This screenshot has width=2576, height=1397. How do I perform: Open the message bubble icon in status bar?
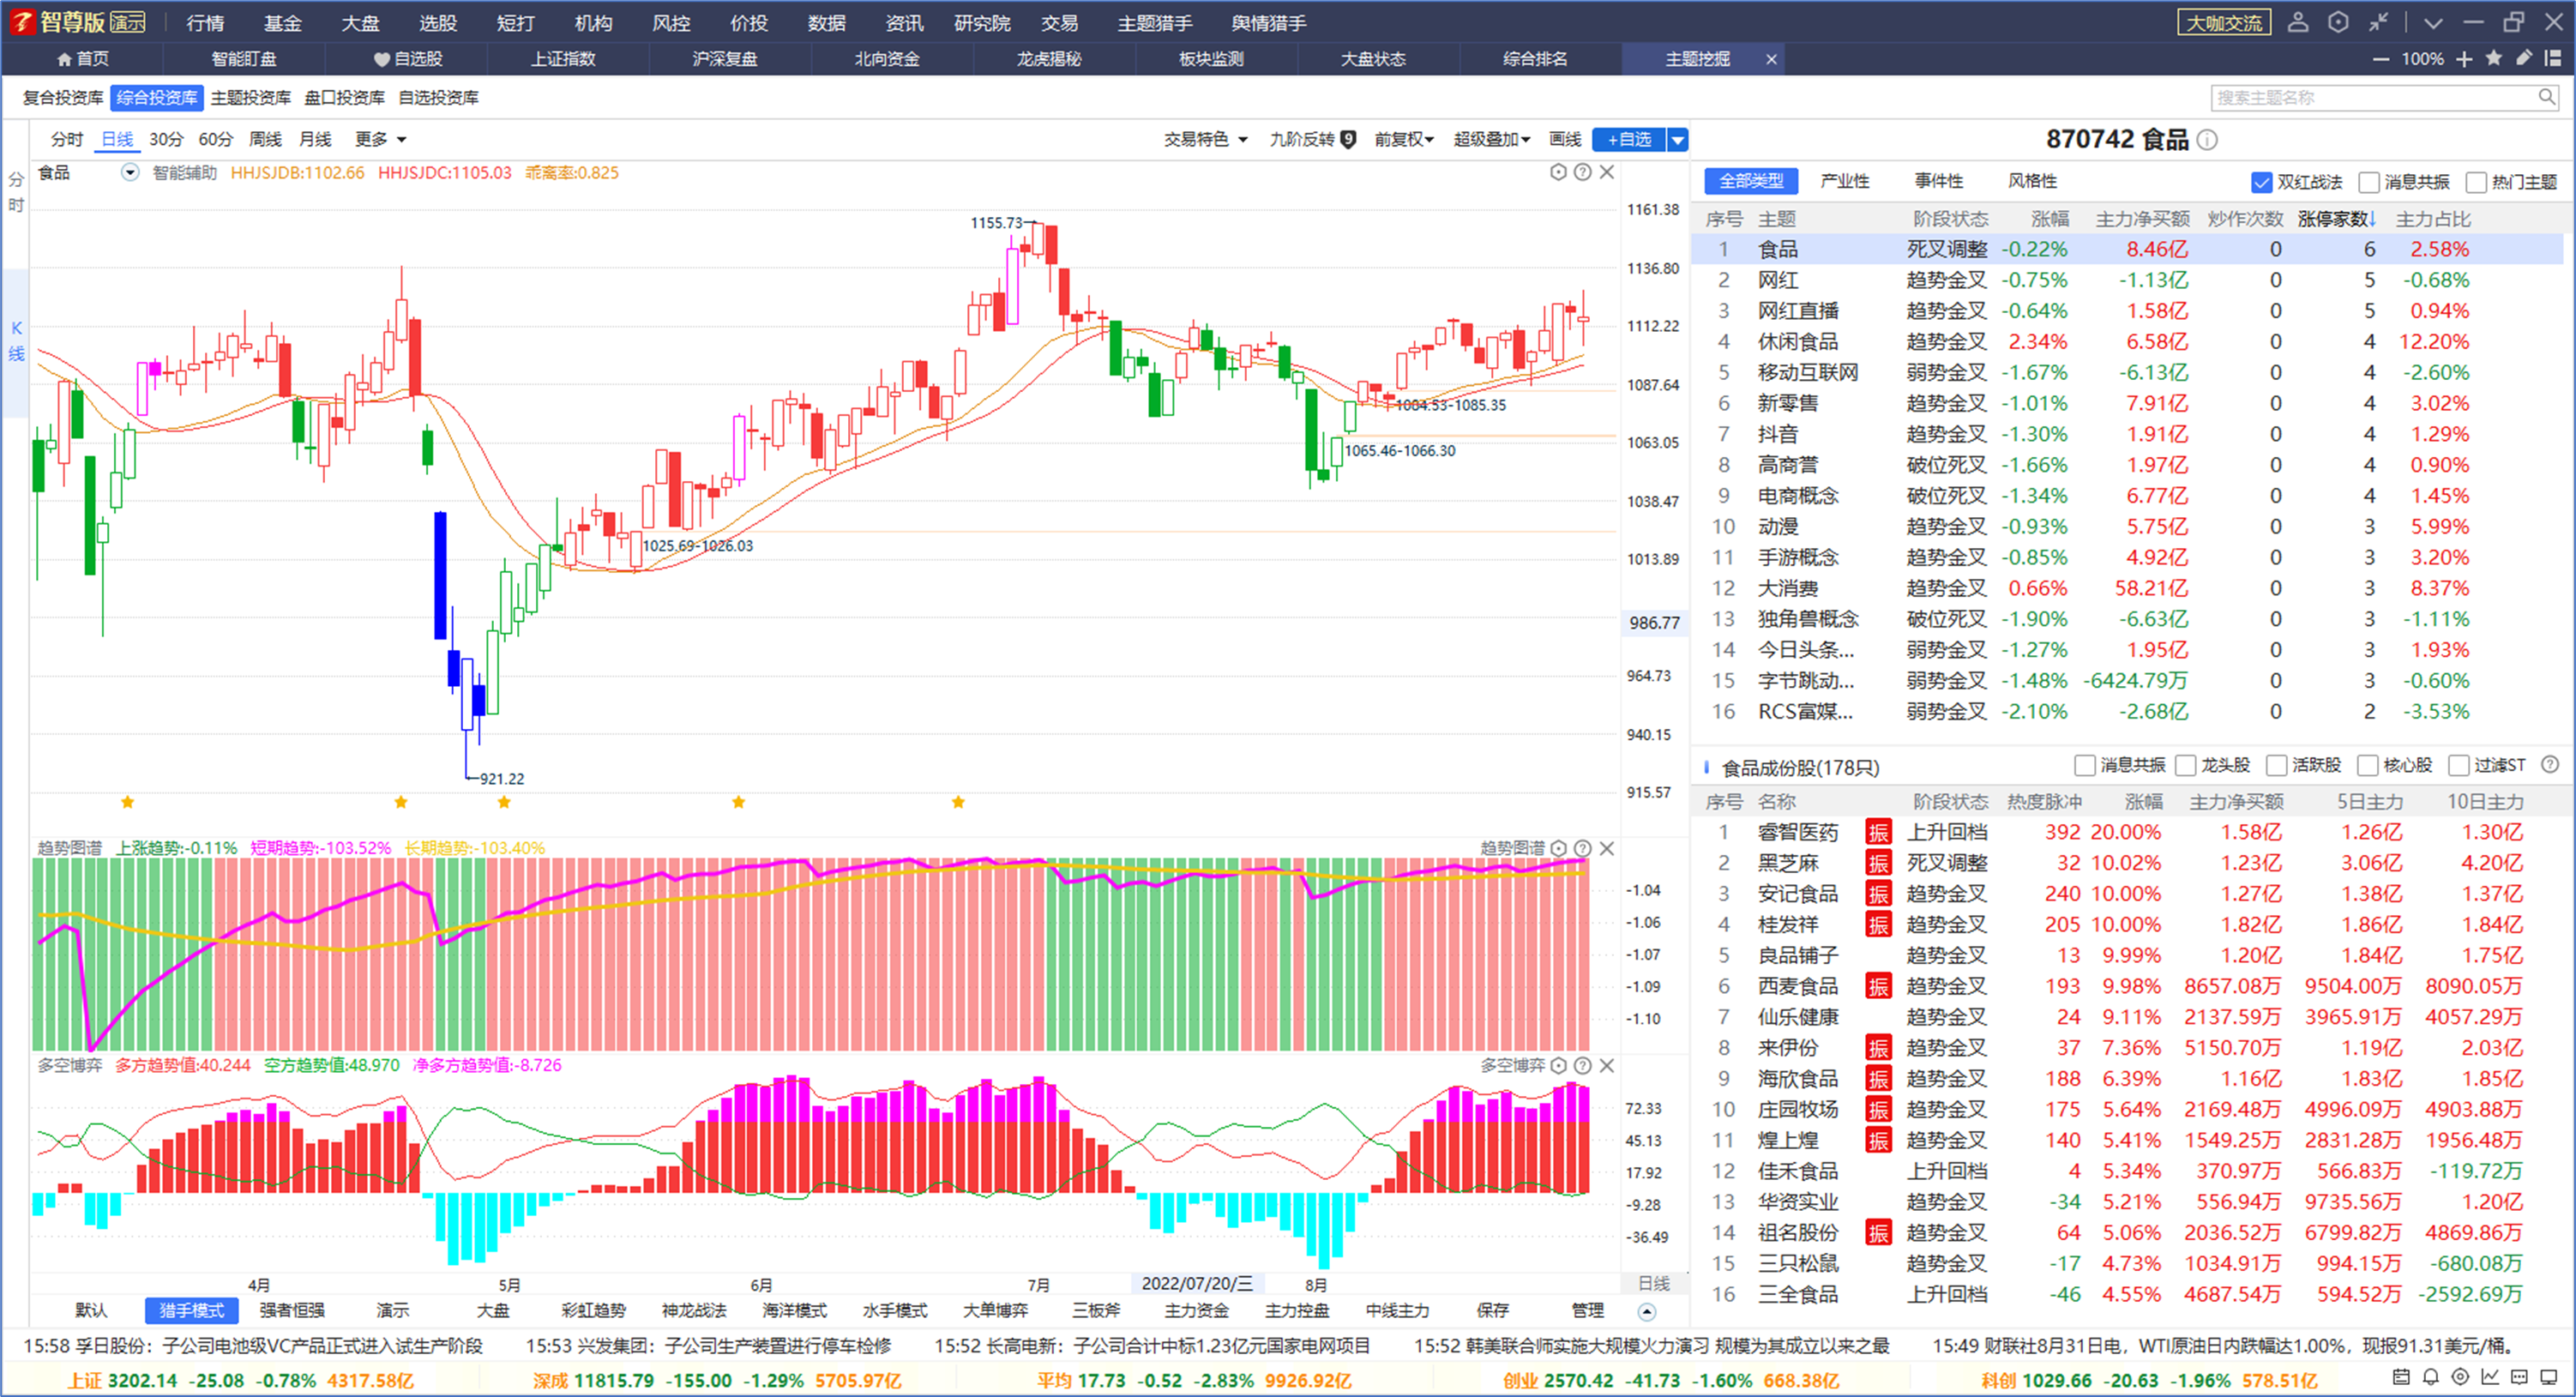pos(2520,1378)
